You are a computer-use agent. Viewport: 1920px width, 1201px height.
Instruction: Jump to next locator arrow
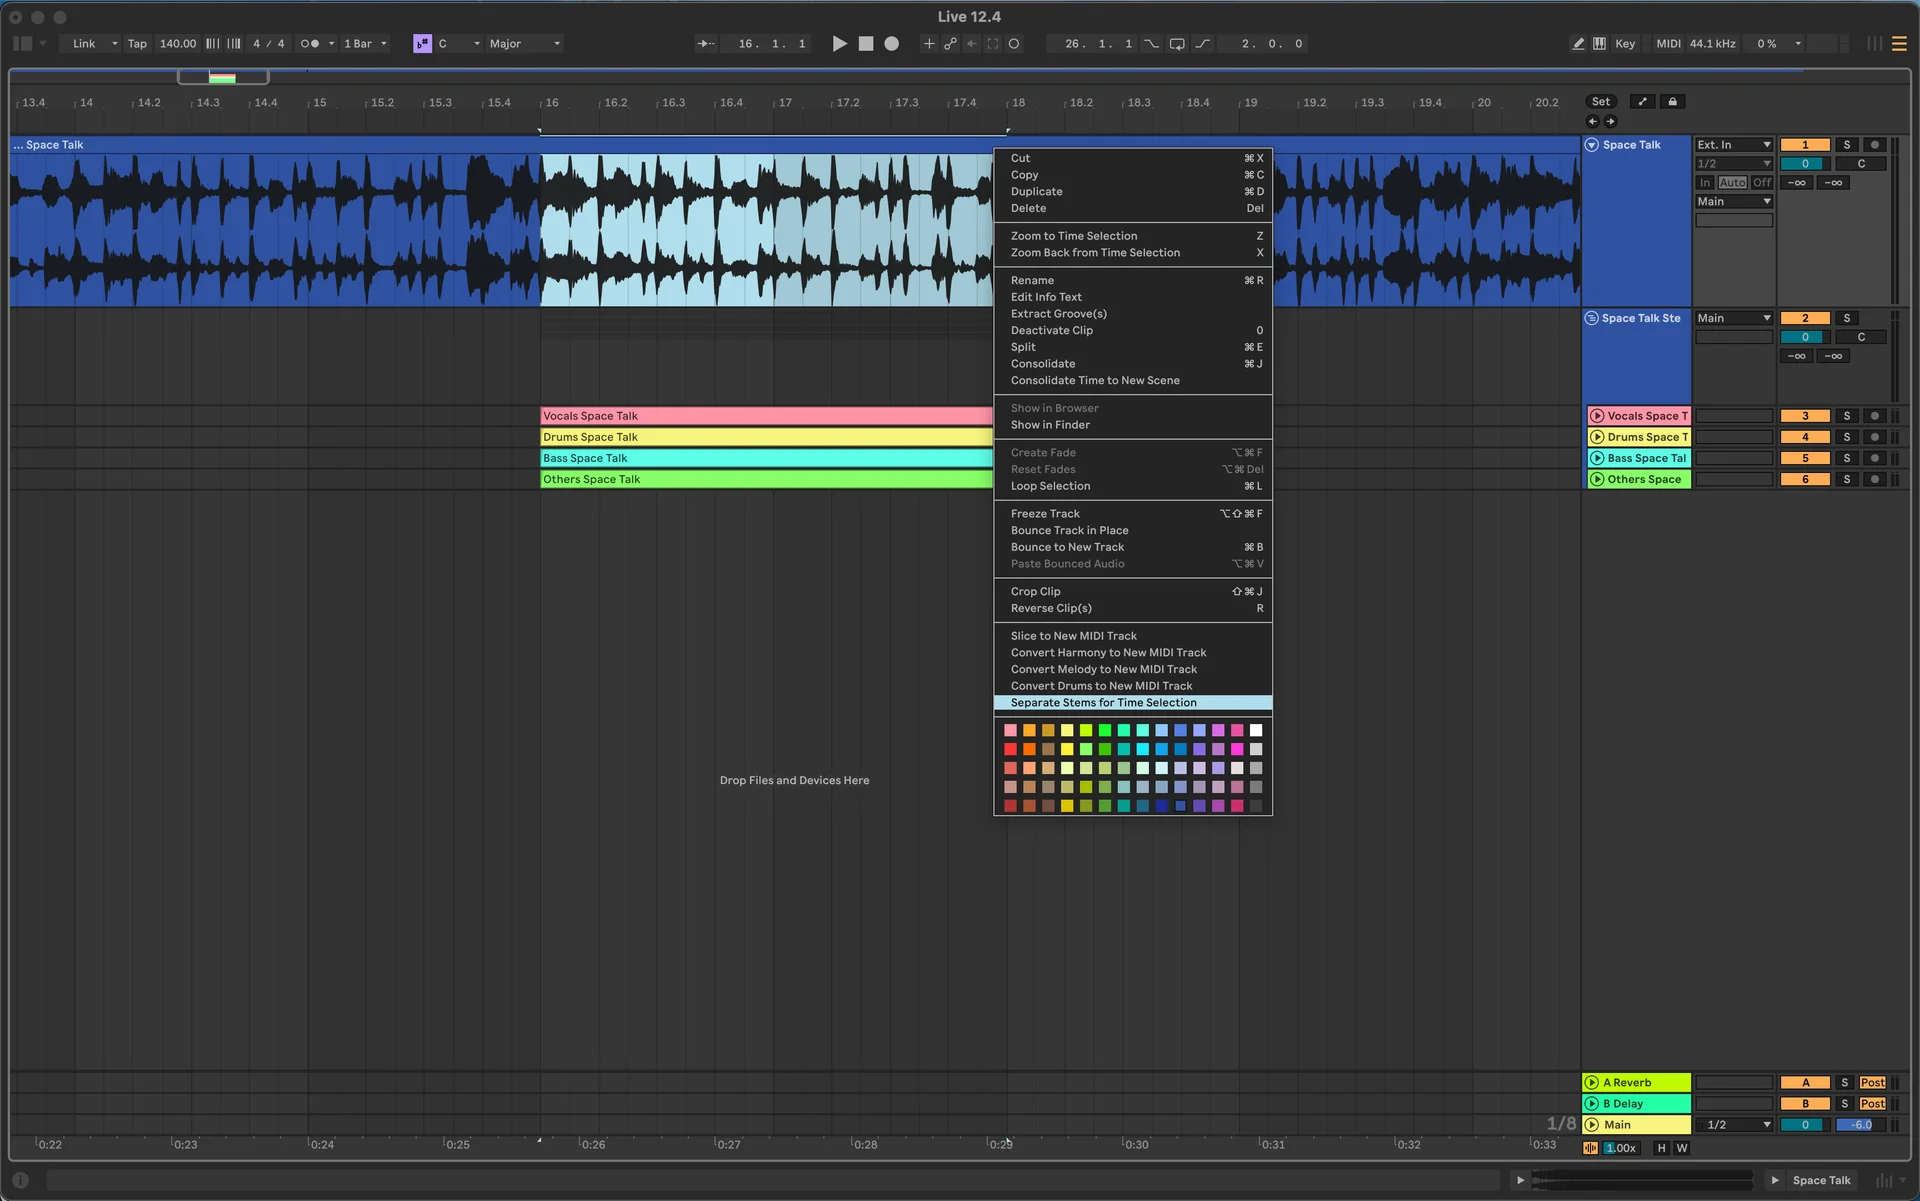pyautogui.click(x=1611, y=121)
